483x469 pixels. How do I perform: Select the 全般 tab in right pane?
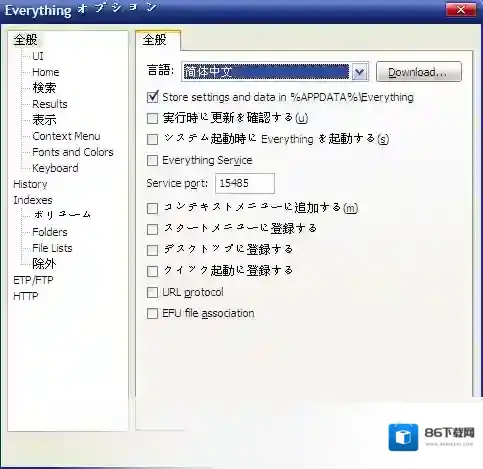pos(158,40)
